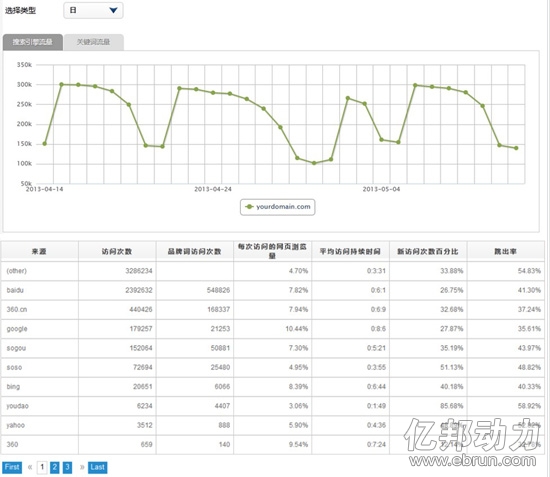The height and width of the screenshot is (477, 550).
Task: Sort by the 来源 column header
Action: coord(39,251)
